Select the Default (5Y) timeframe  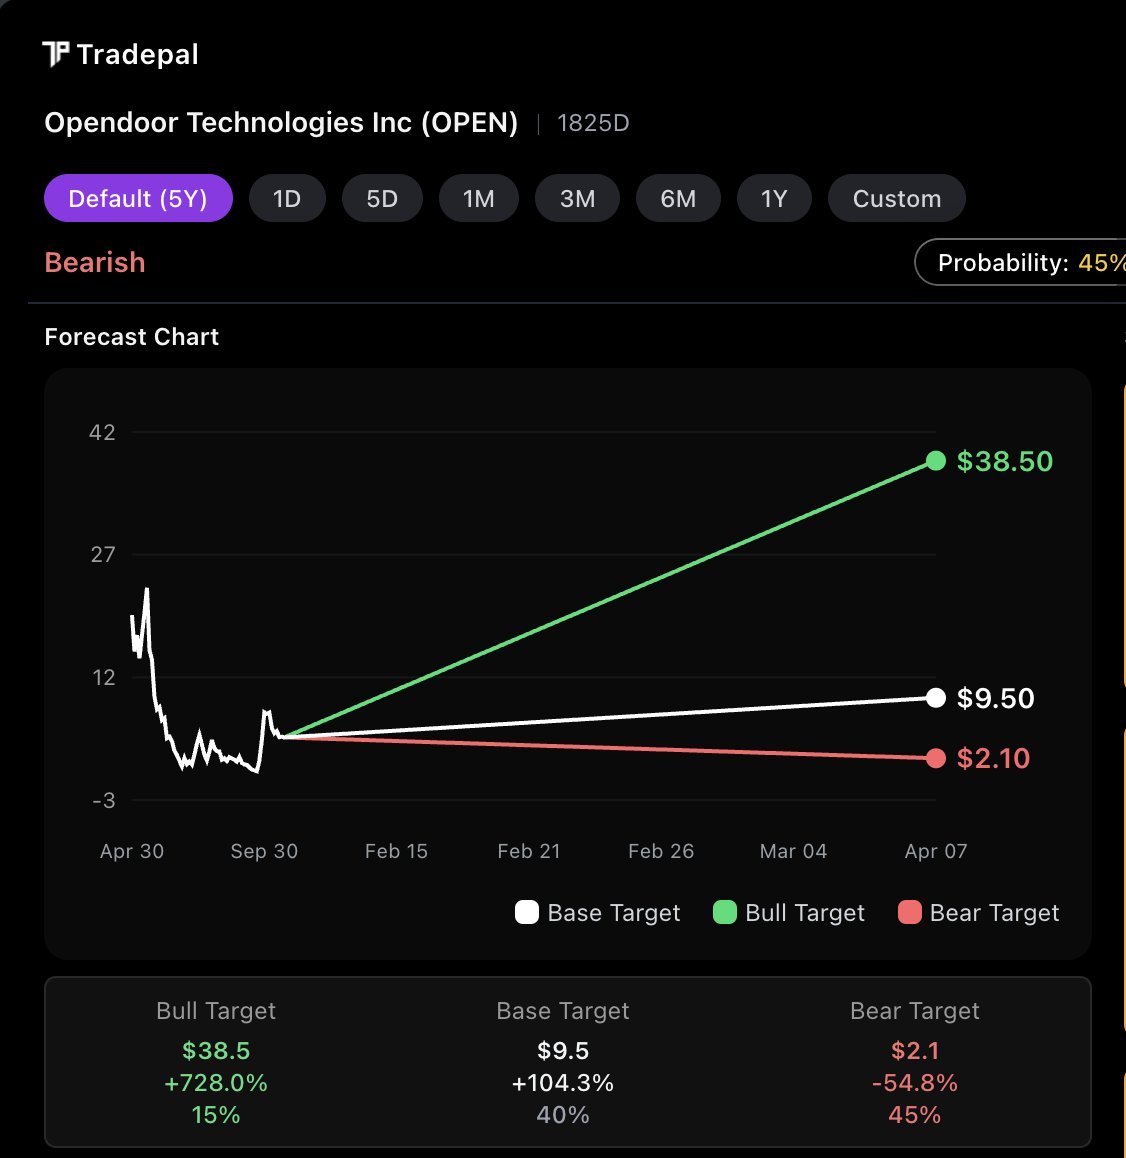(x=138, y=198)
